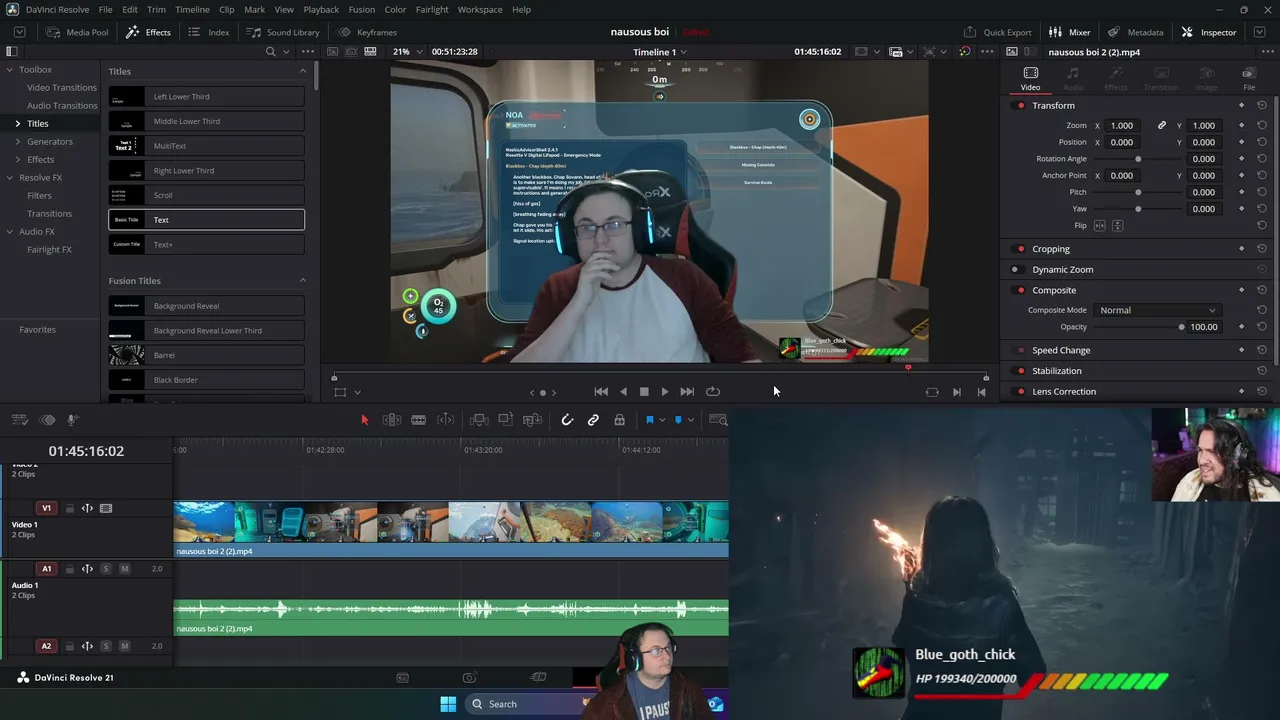The height and width of the screenshot is (720, 1280).
Task: Flip the clip vertically
Action: (x=1117, y=226)
